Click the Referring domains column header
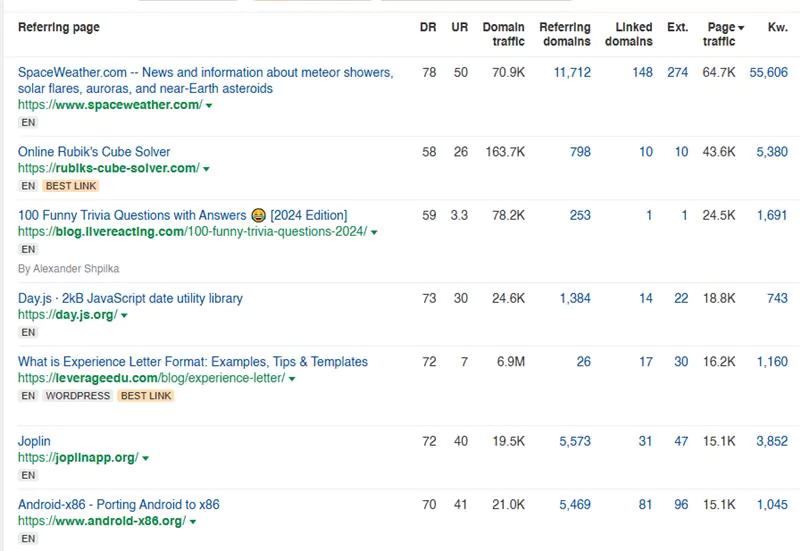800x551 pixels. (565, 34)
